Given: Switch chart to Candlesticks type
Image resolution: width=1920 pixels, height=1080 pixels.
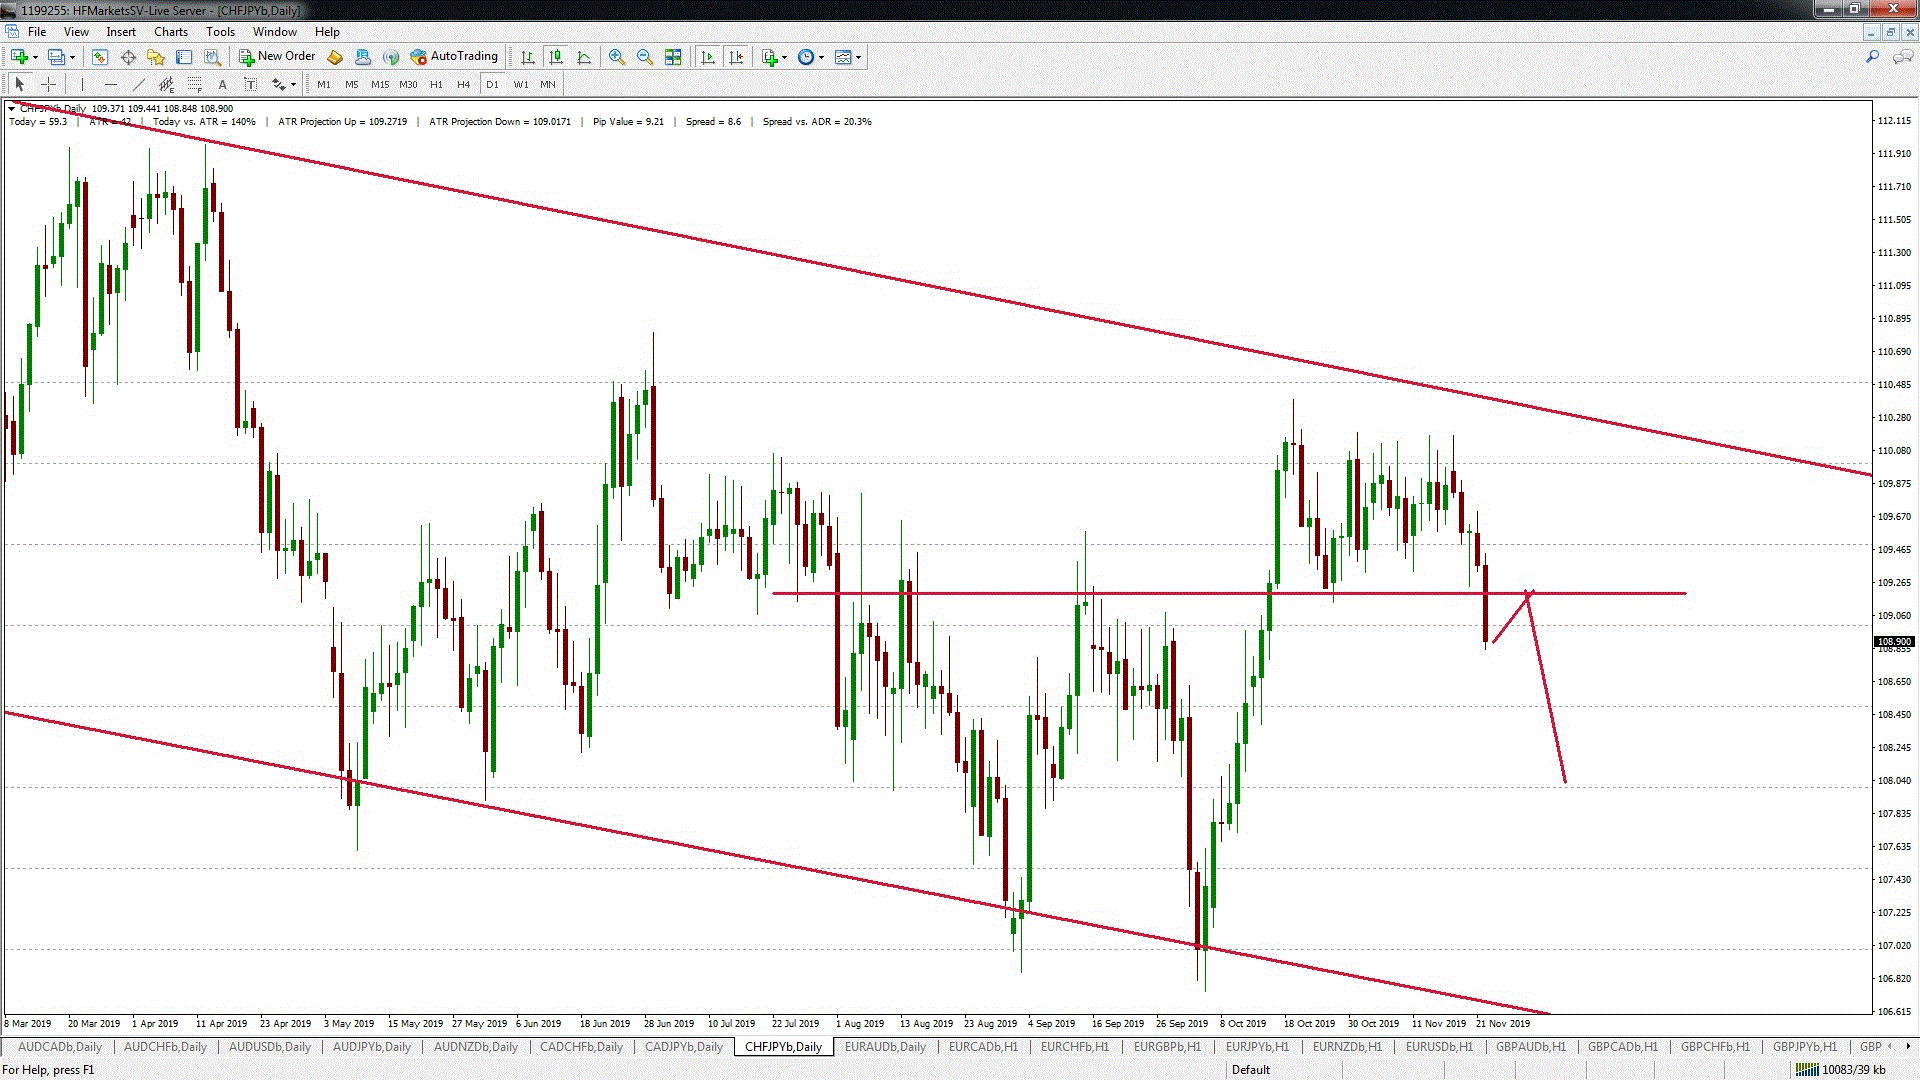Looking at the screenshot, I should click(x=556, y=57).
